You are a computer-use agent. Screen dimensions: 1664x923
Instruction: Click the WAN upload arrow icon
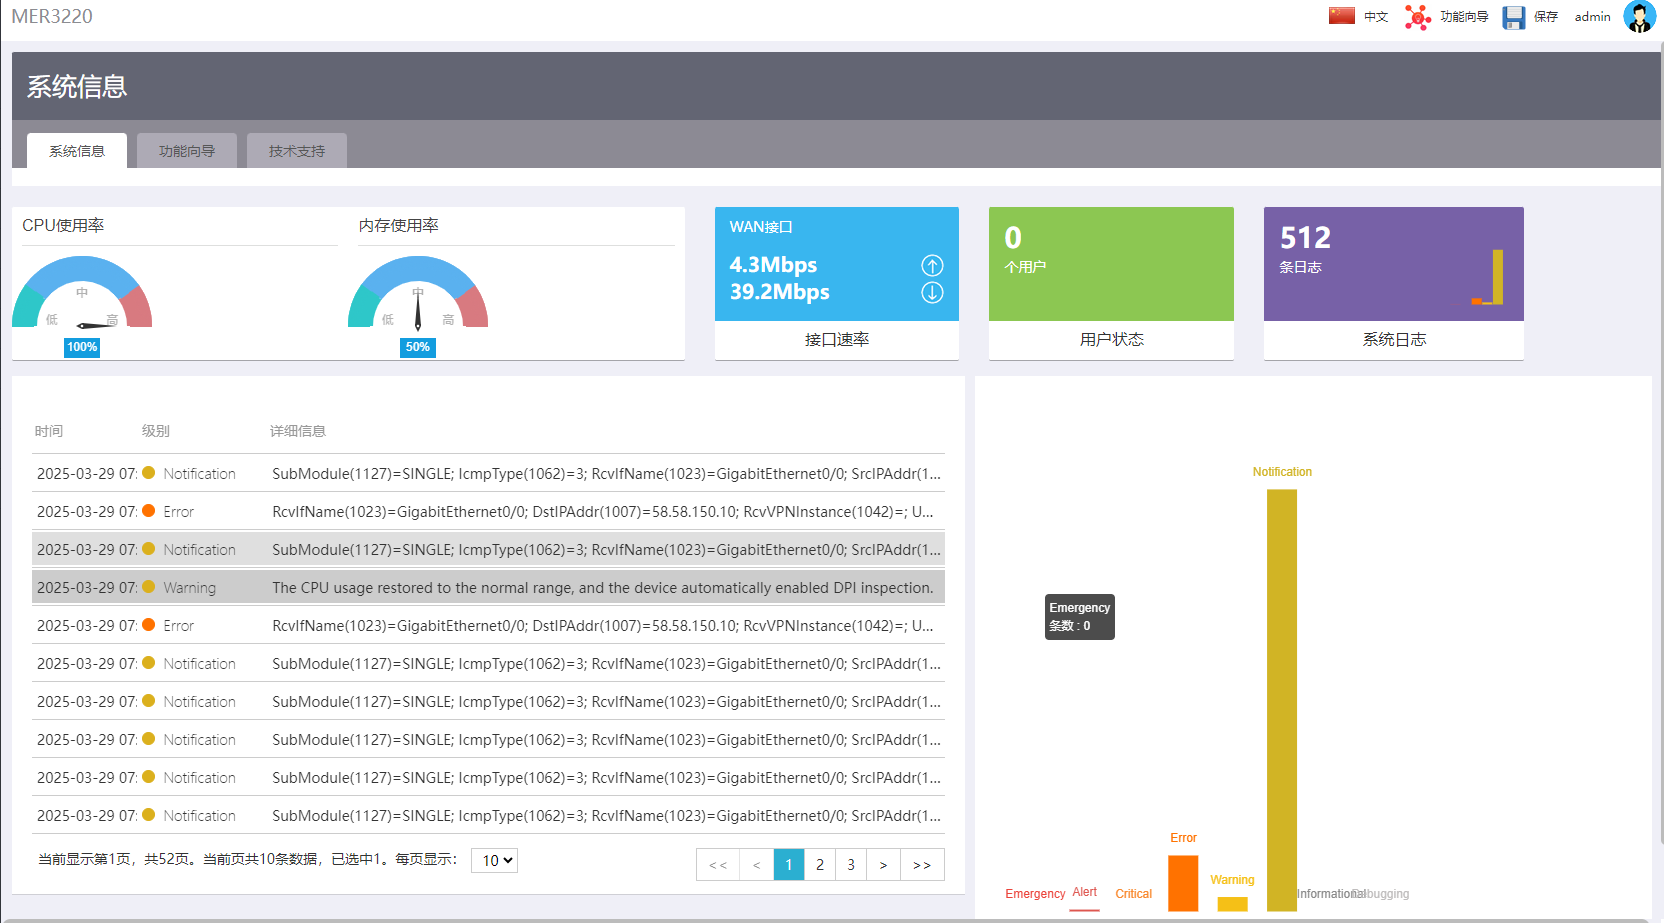pyautogui.click(x=932, y=265)
